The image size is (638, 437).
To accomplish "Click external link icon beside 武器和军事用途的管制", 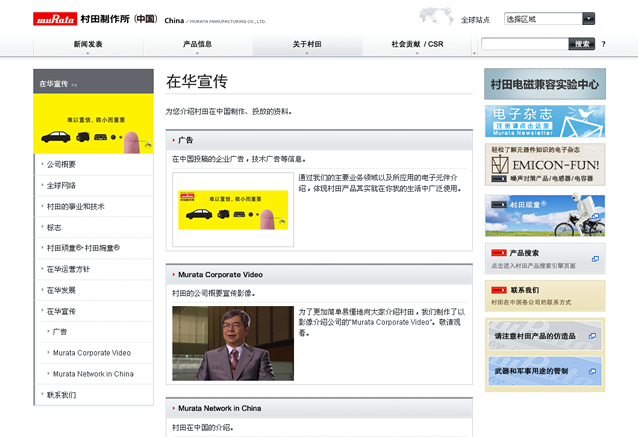I will (592, 371).
